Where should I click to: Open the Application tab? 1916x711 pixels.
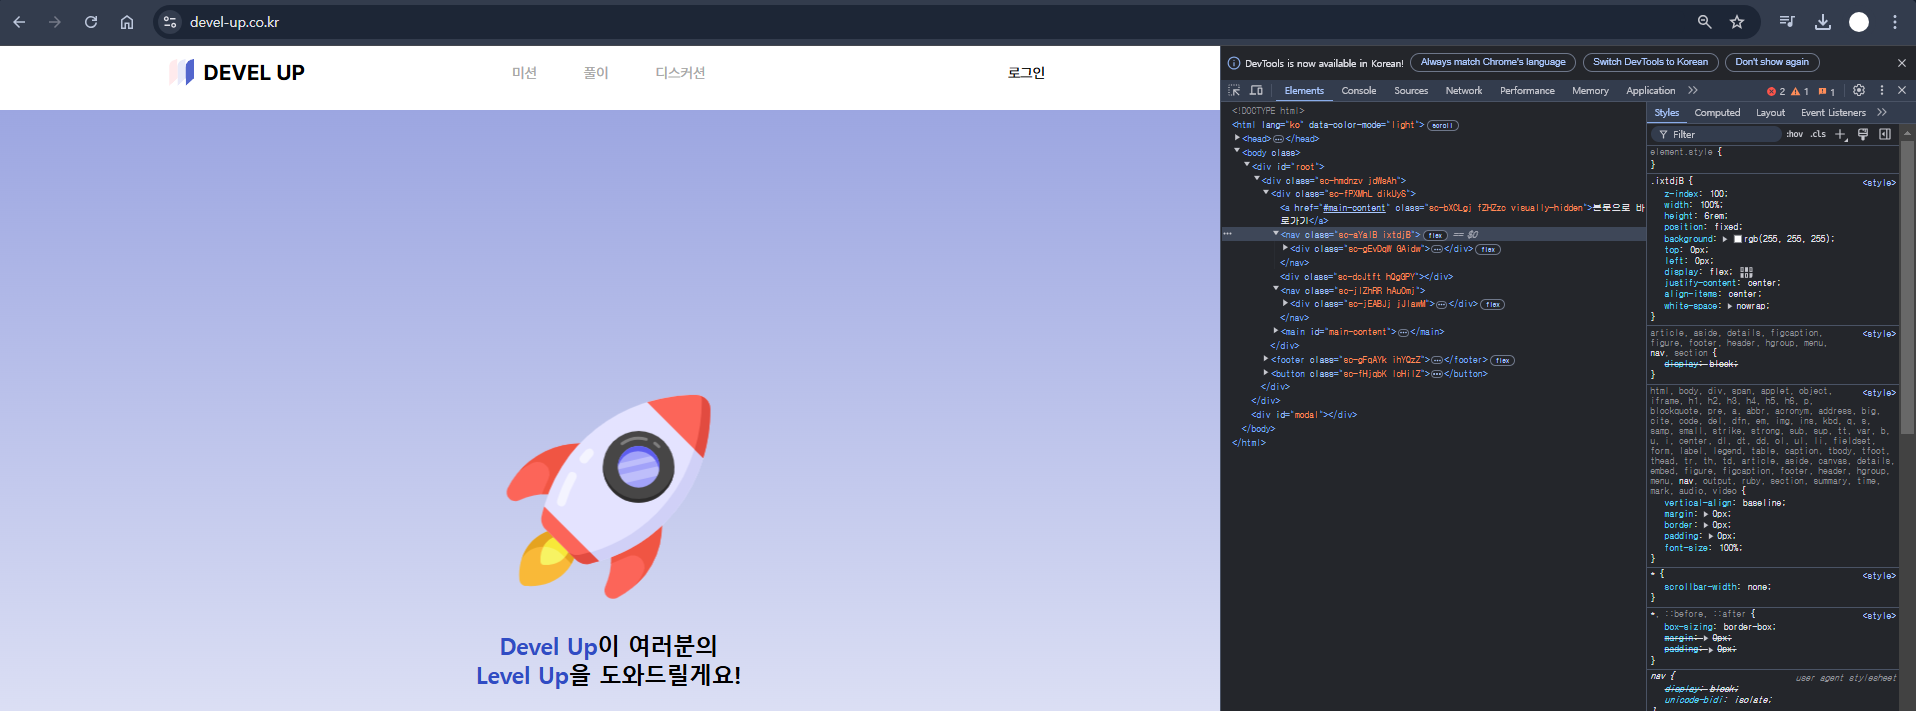coord(1651,90)
